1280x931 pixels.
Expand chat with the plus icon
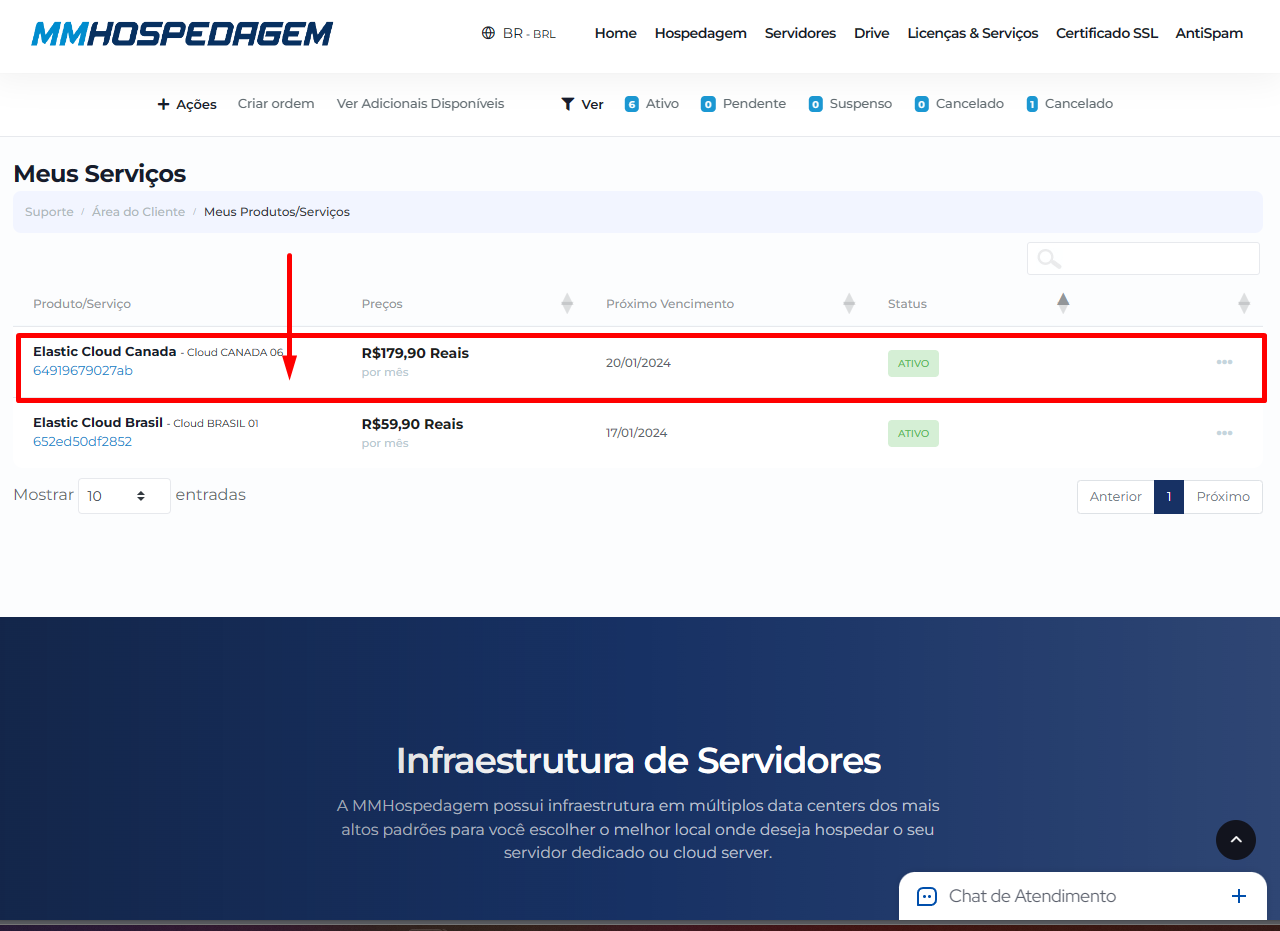point(1239,896)
